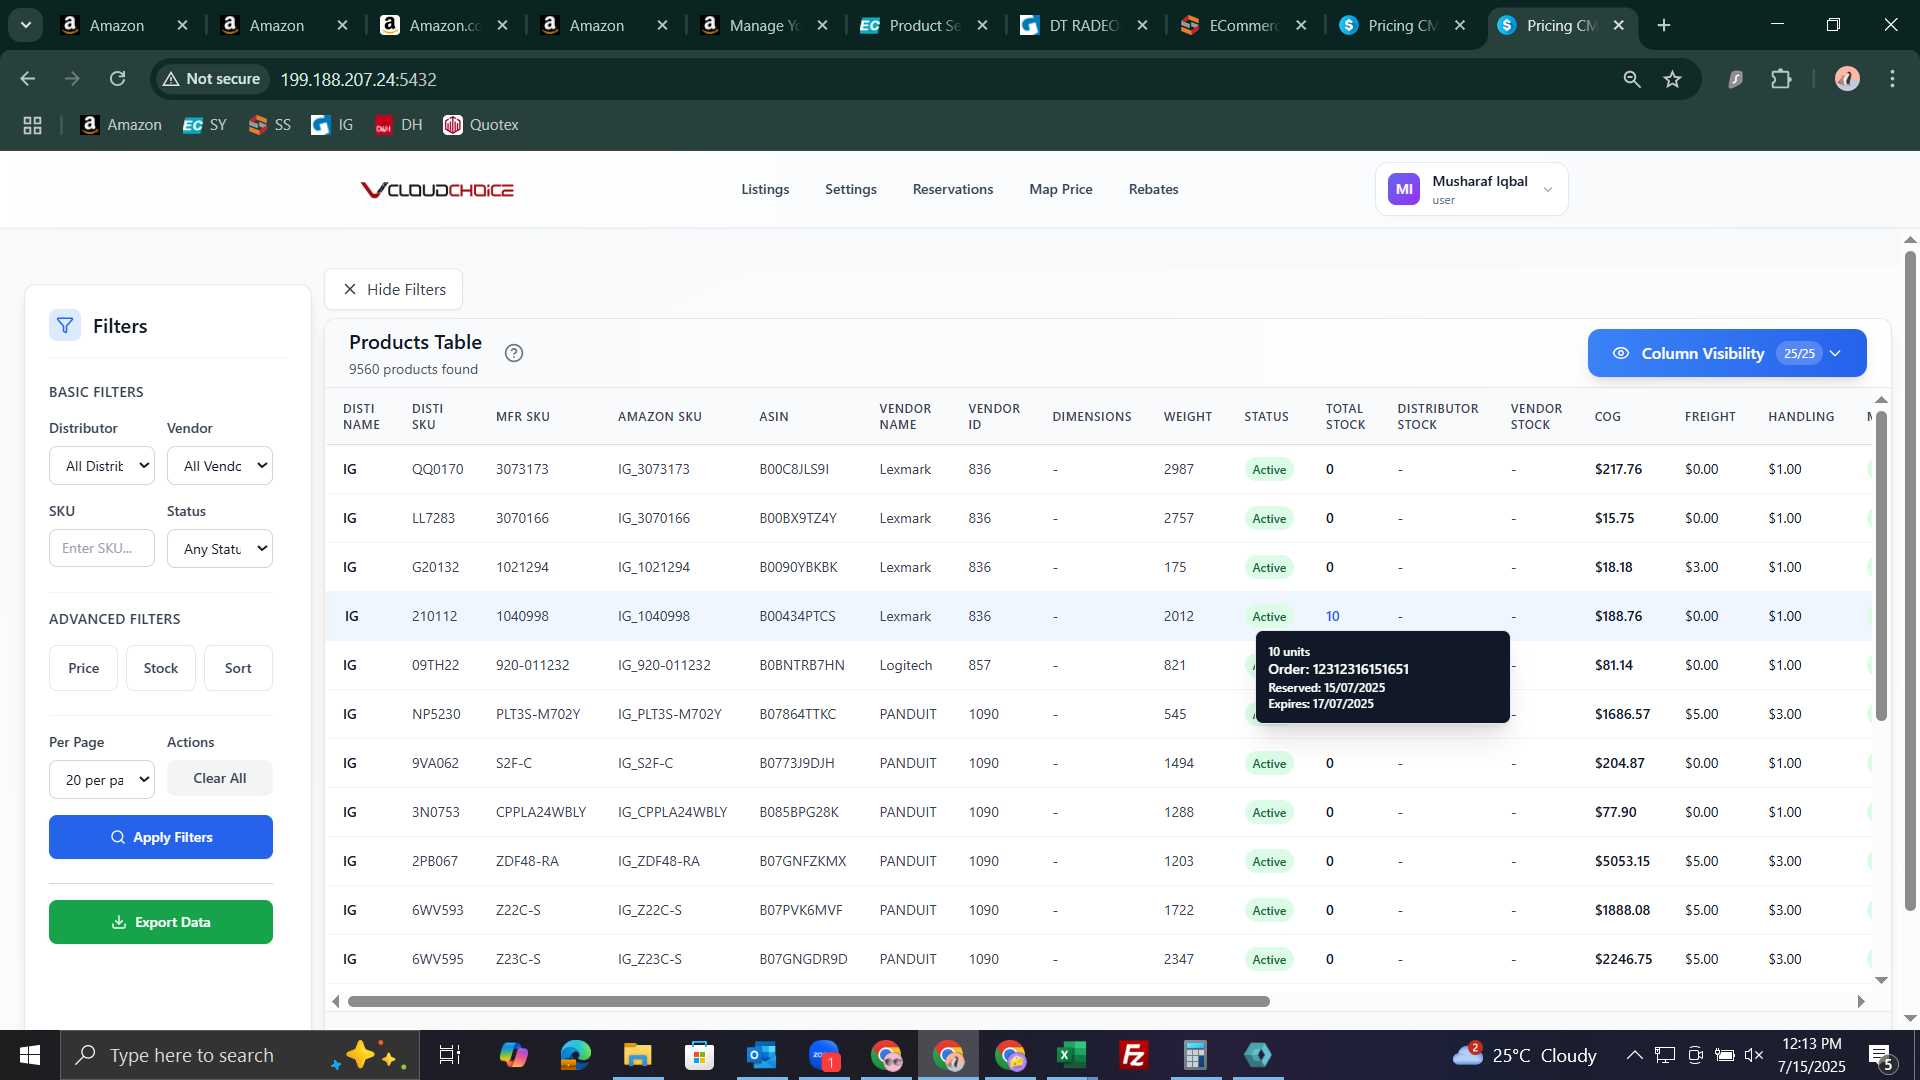The height and width of the screenshot is (1080, 1920).
Task: Click the Cloudchoice logo
Action: (437, 190)
